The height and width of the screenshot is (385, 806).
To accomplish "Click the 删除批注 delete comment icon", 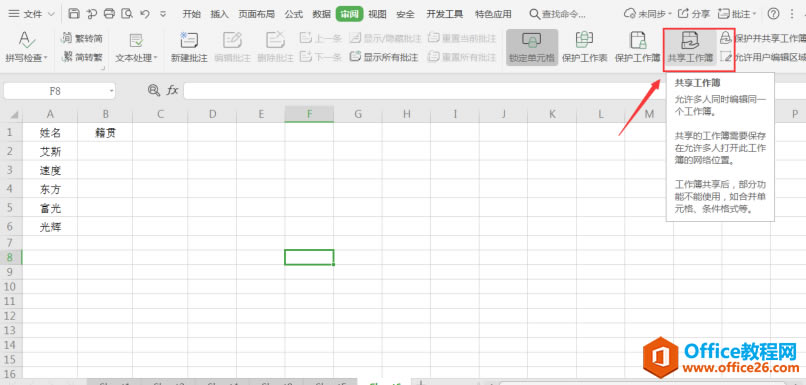I will click(276, 40).
